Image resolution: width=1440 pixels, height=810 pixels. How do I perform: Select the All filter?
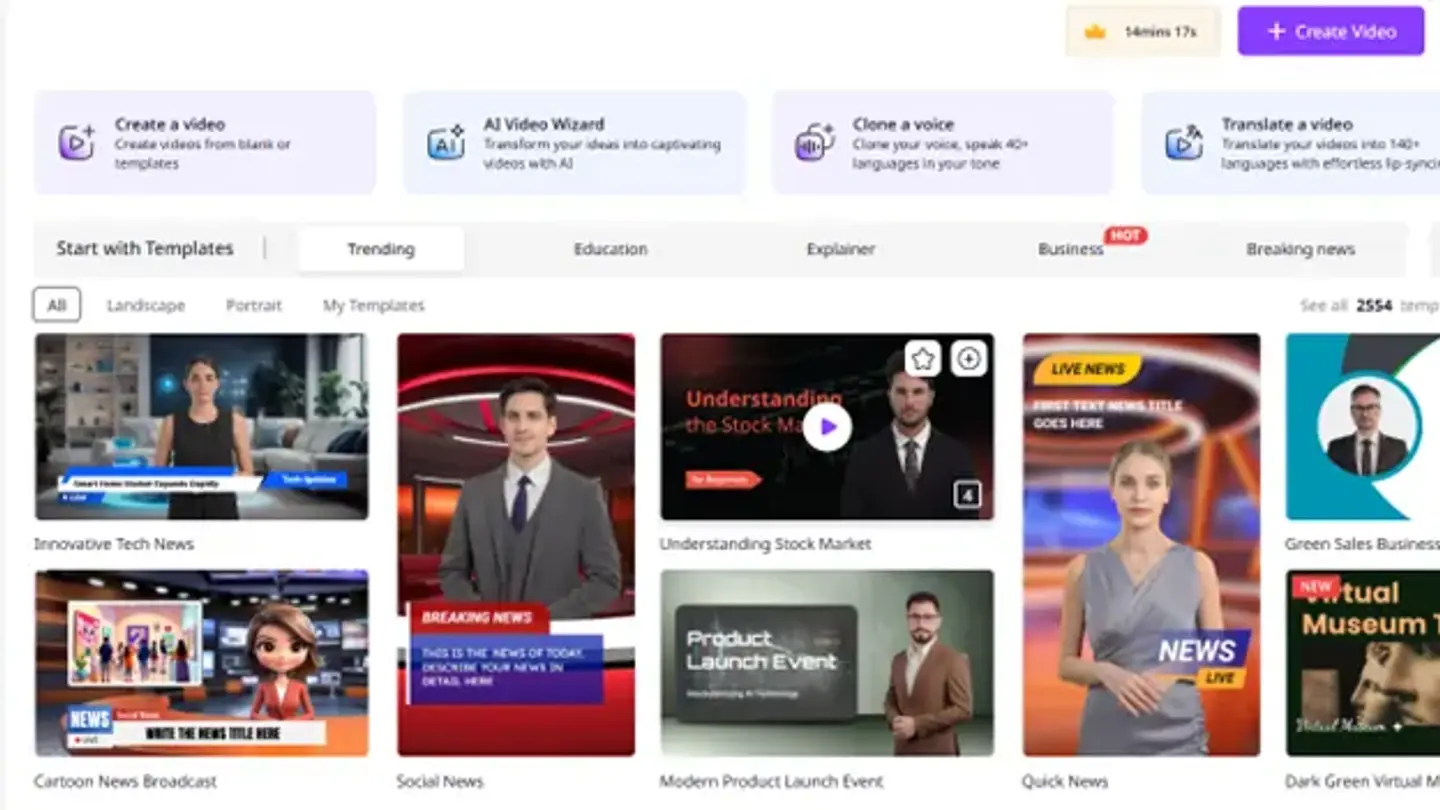pyautogui.click(x=57, y=305)
